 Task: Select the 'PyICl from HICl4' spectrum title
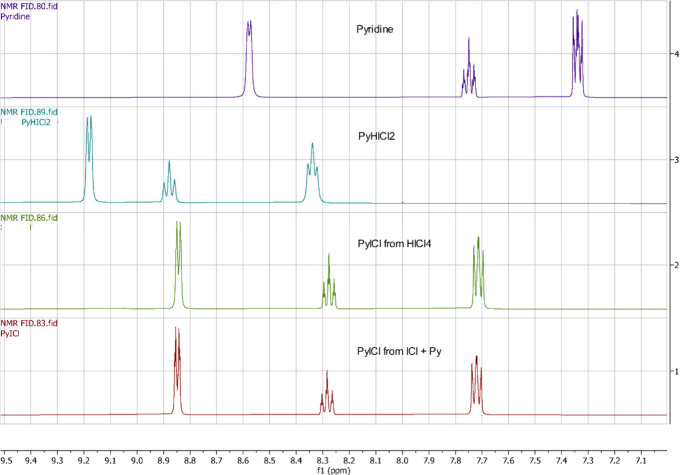click(x=394, y=244)
